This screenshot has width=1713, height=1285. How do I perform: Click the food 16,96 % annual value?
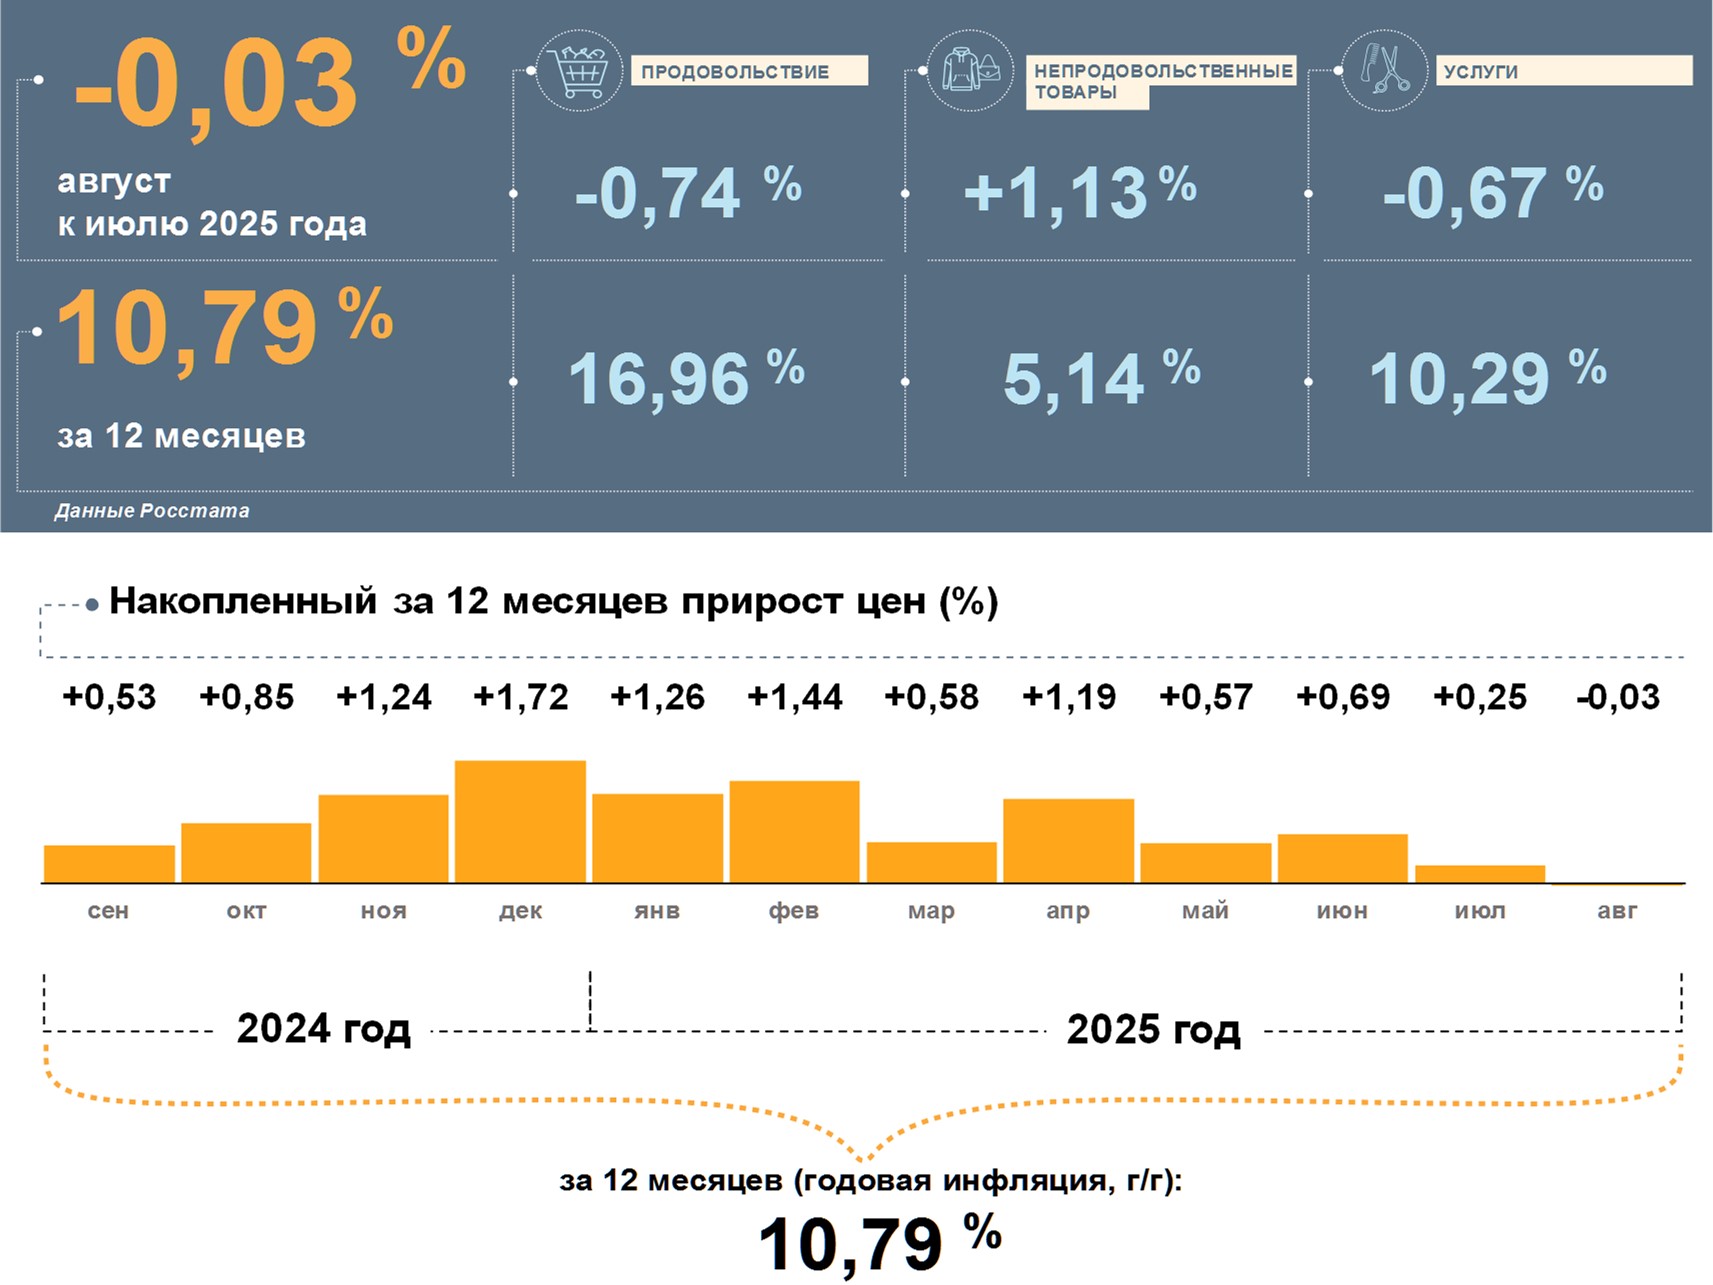[x=686, y=378]
